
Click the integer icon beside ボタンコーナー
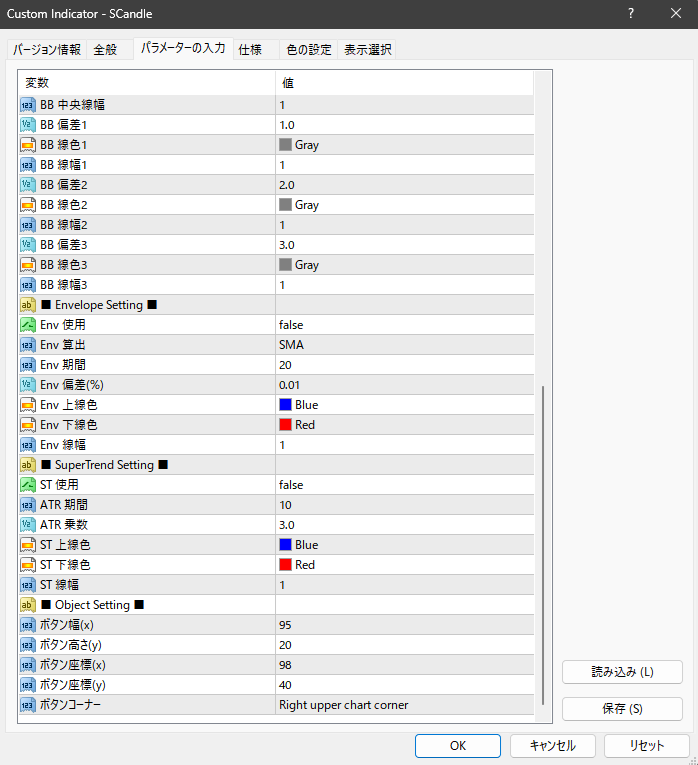tap(28, 705)
